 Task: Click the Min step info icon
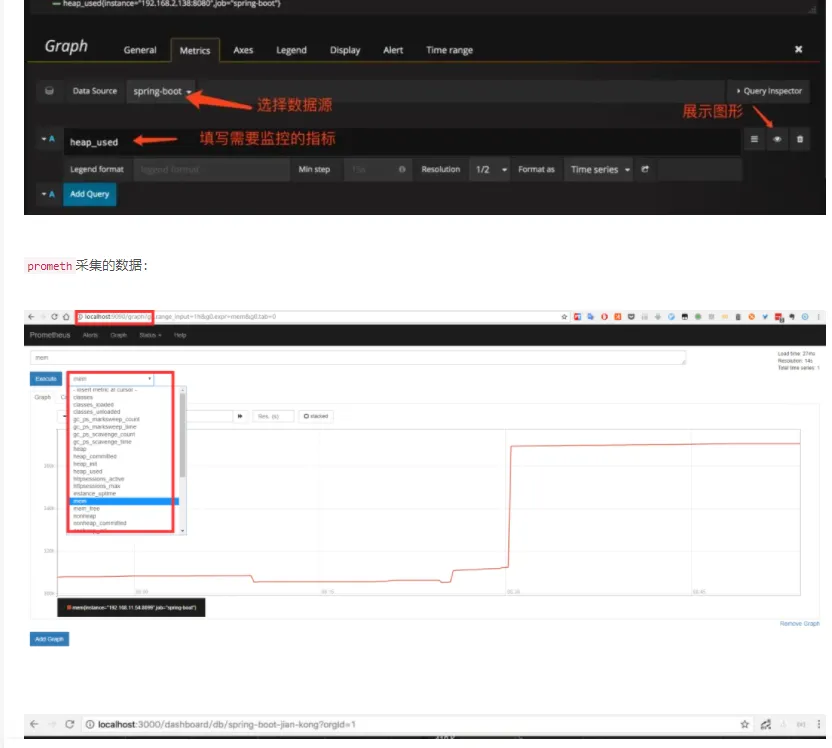point(402,169)
